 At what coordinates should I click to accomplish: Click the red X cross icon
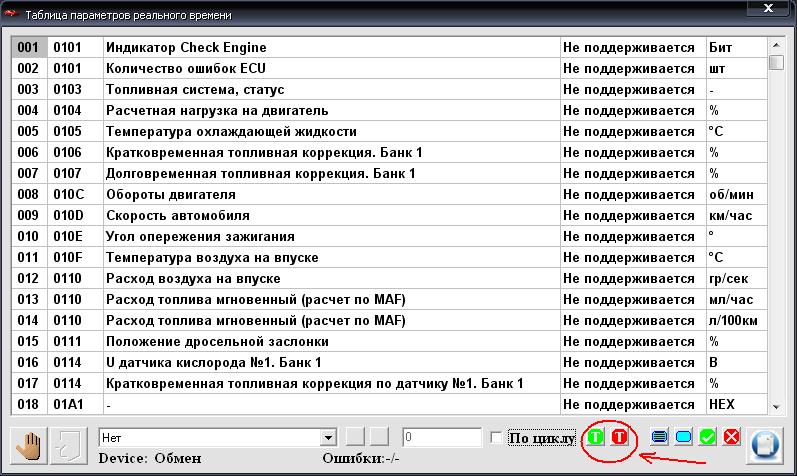[x=731, y=437]
